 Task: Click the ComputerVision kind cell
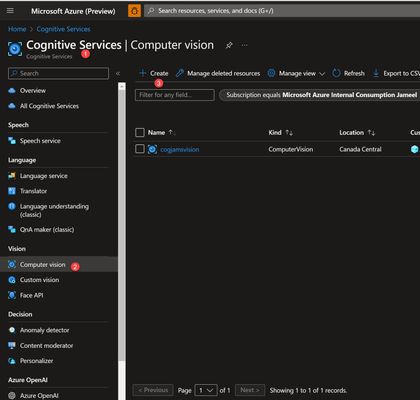click(291, 149)
